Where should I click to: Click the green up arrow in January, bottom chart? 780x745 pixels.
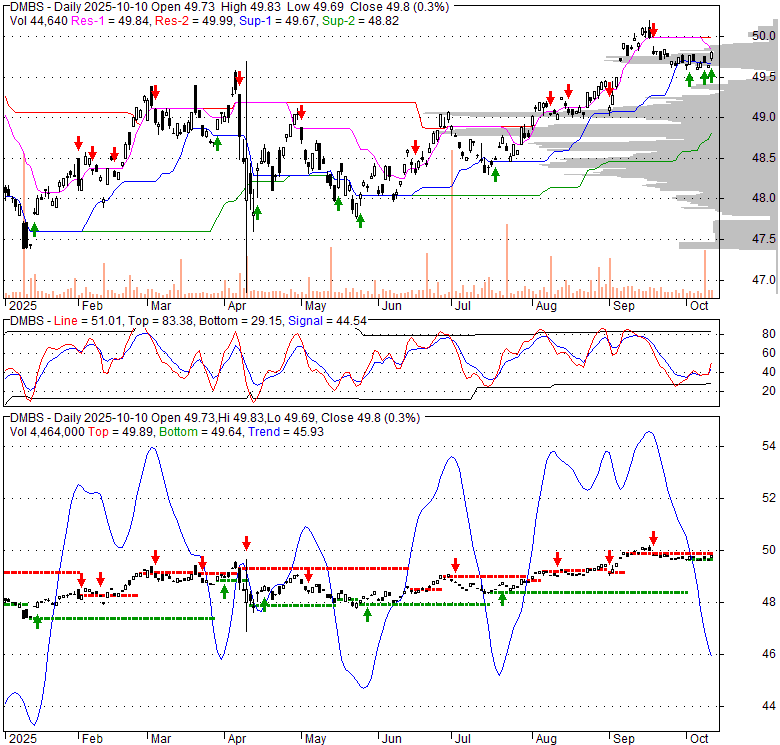click(38, 621)
